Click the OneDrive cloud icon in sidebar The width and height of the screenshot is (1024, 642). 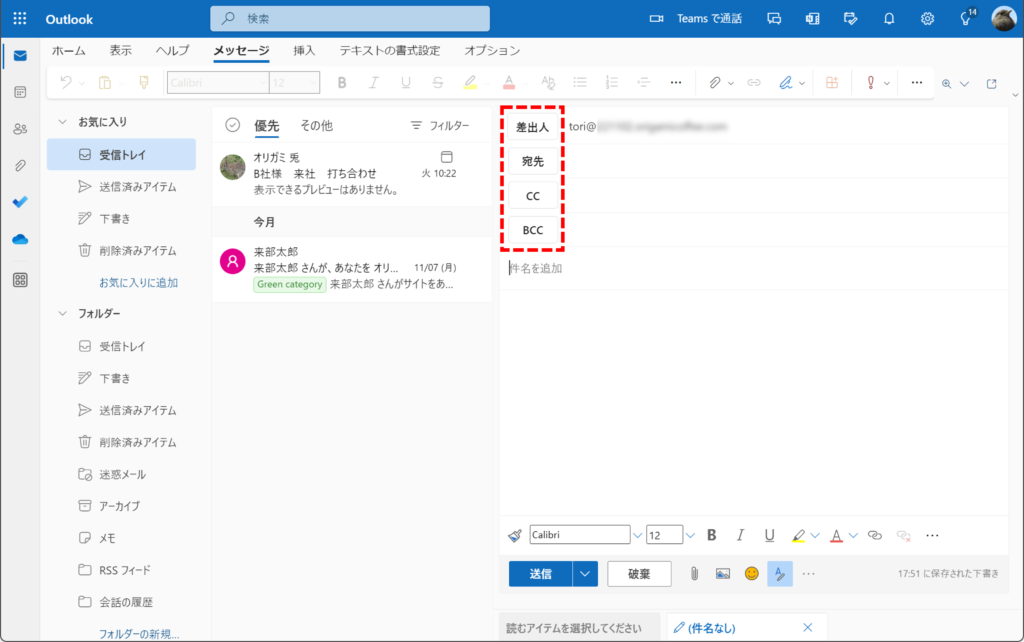click(20, 239)
